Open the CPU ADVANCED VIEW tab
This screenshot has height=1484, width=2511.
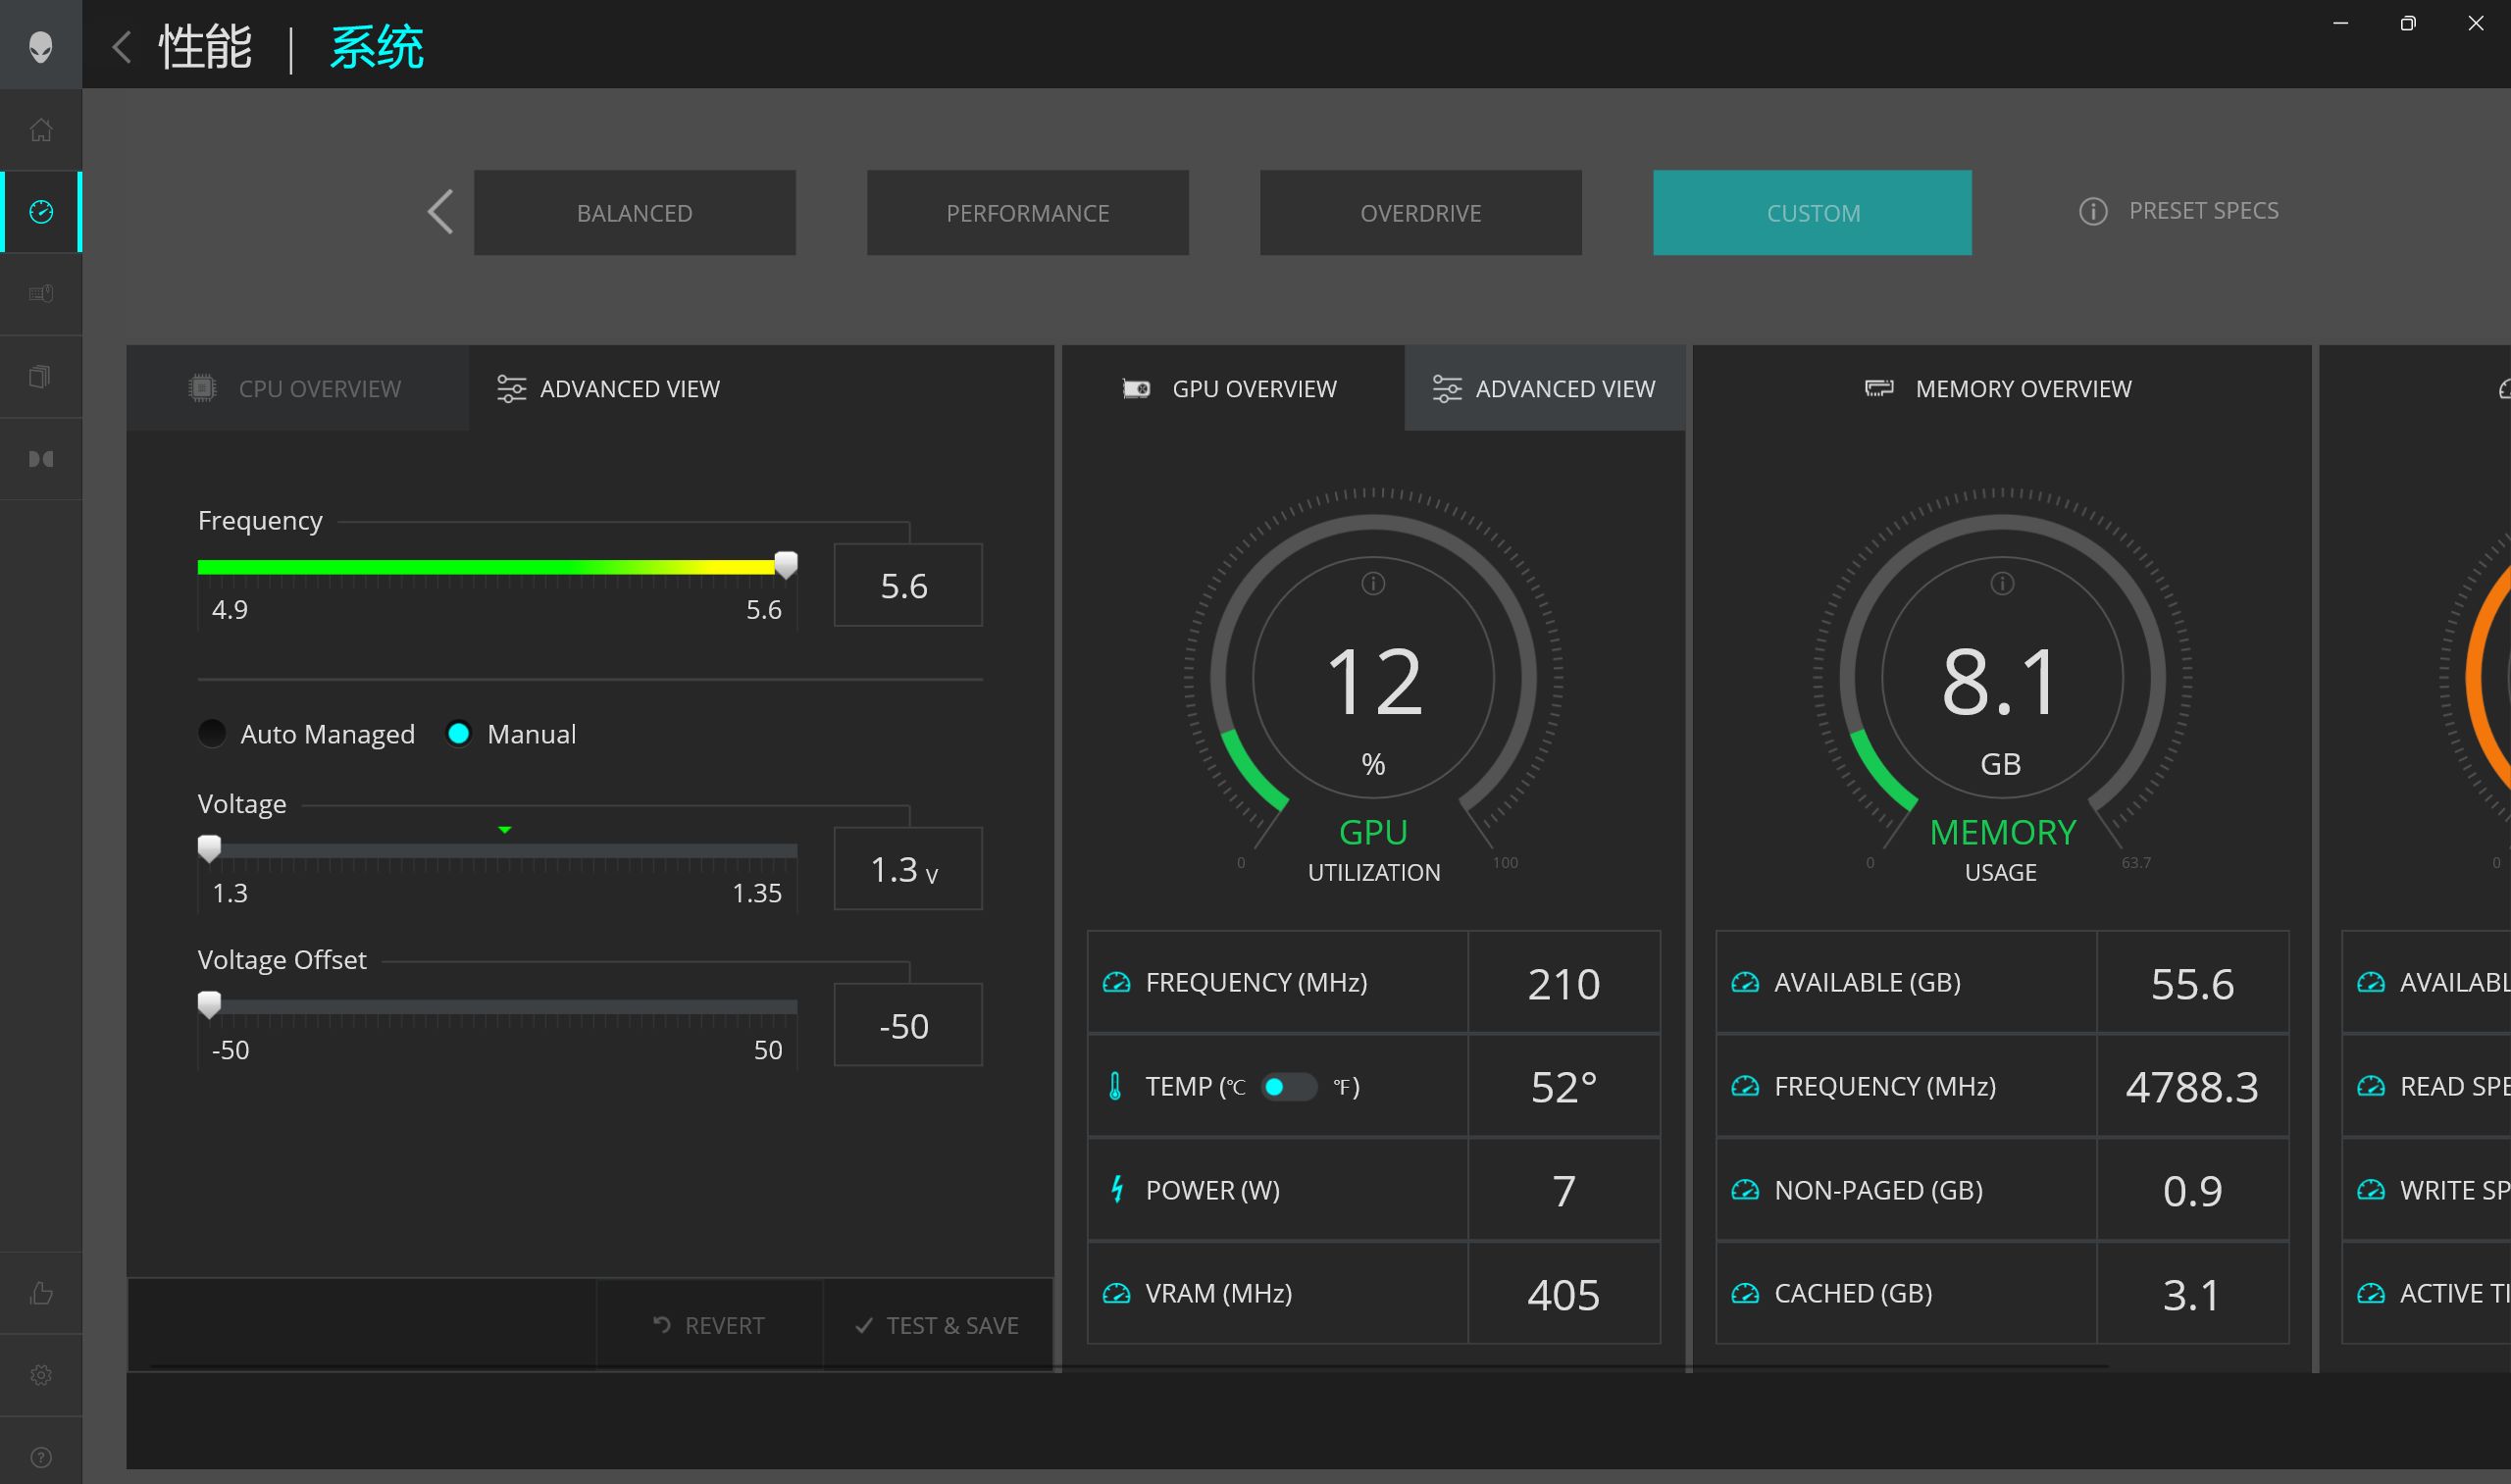pyautogui.click(x=608, y=388)
